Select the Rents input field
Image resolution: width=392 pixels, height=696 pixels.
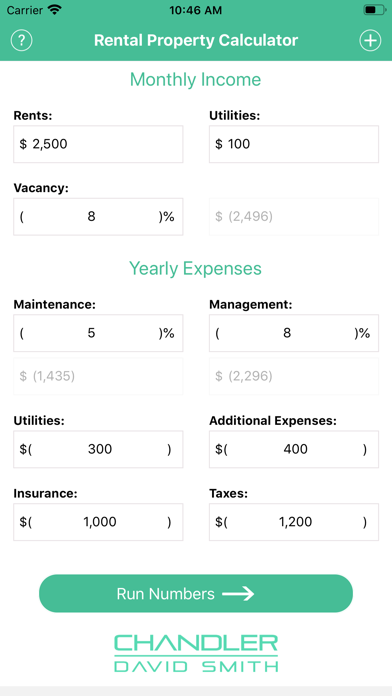point(98,144)
